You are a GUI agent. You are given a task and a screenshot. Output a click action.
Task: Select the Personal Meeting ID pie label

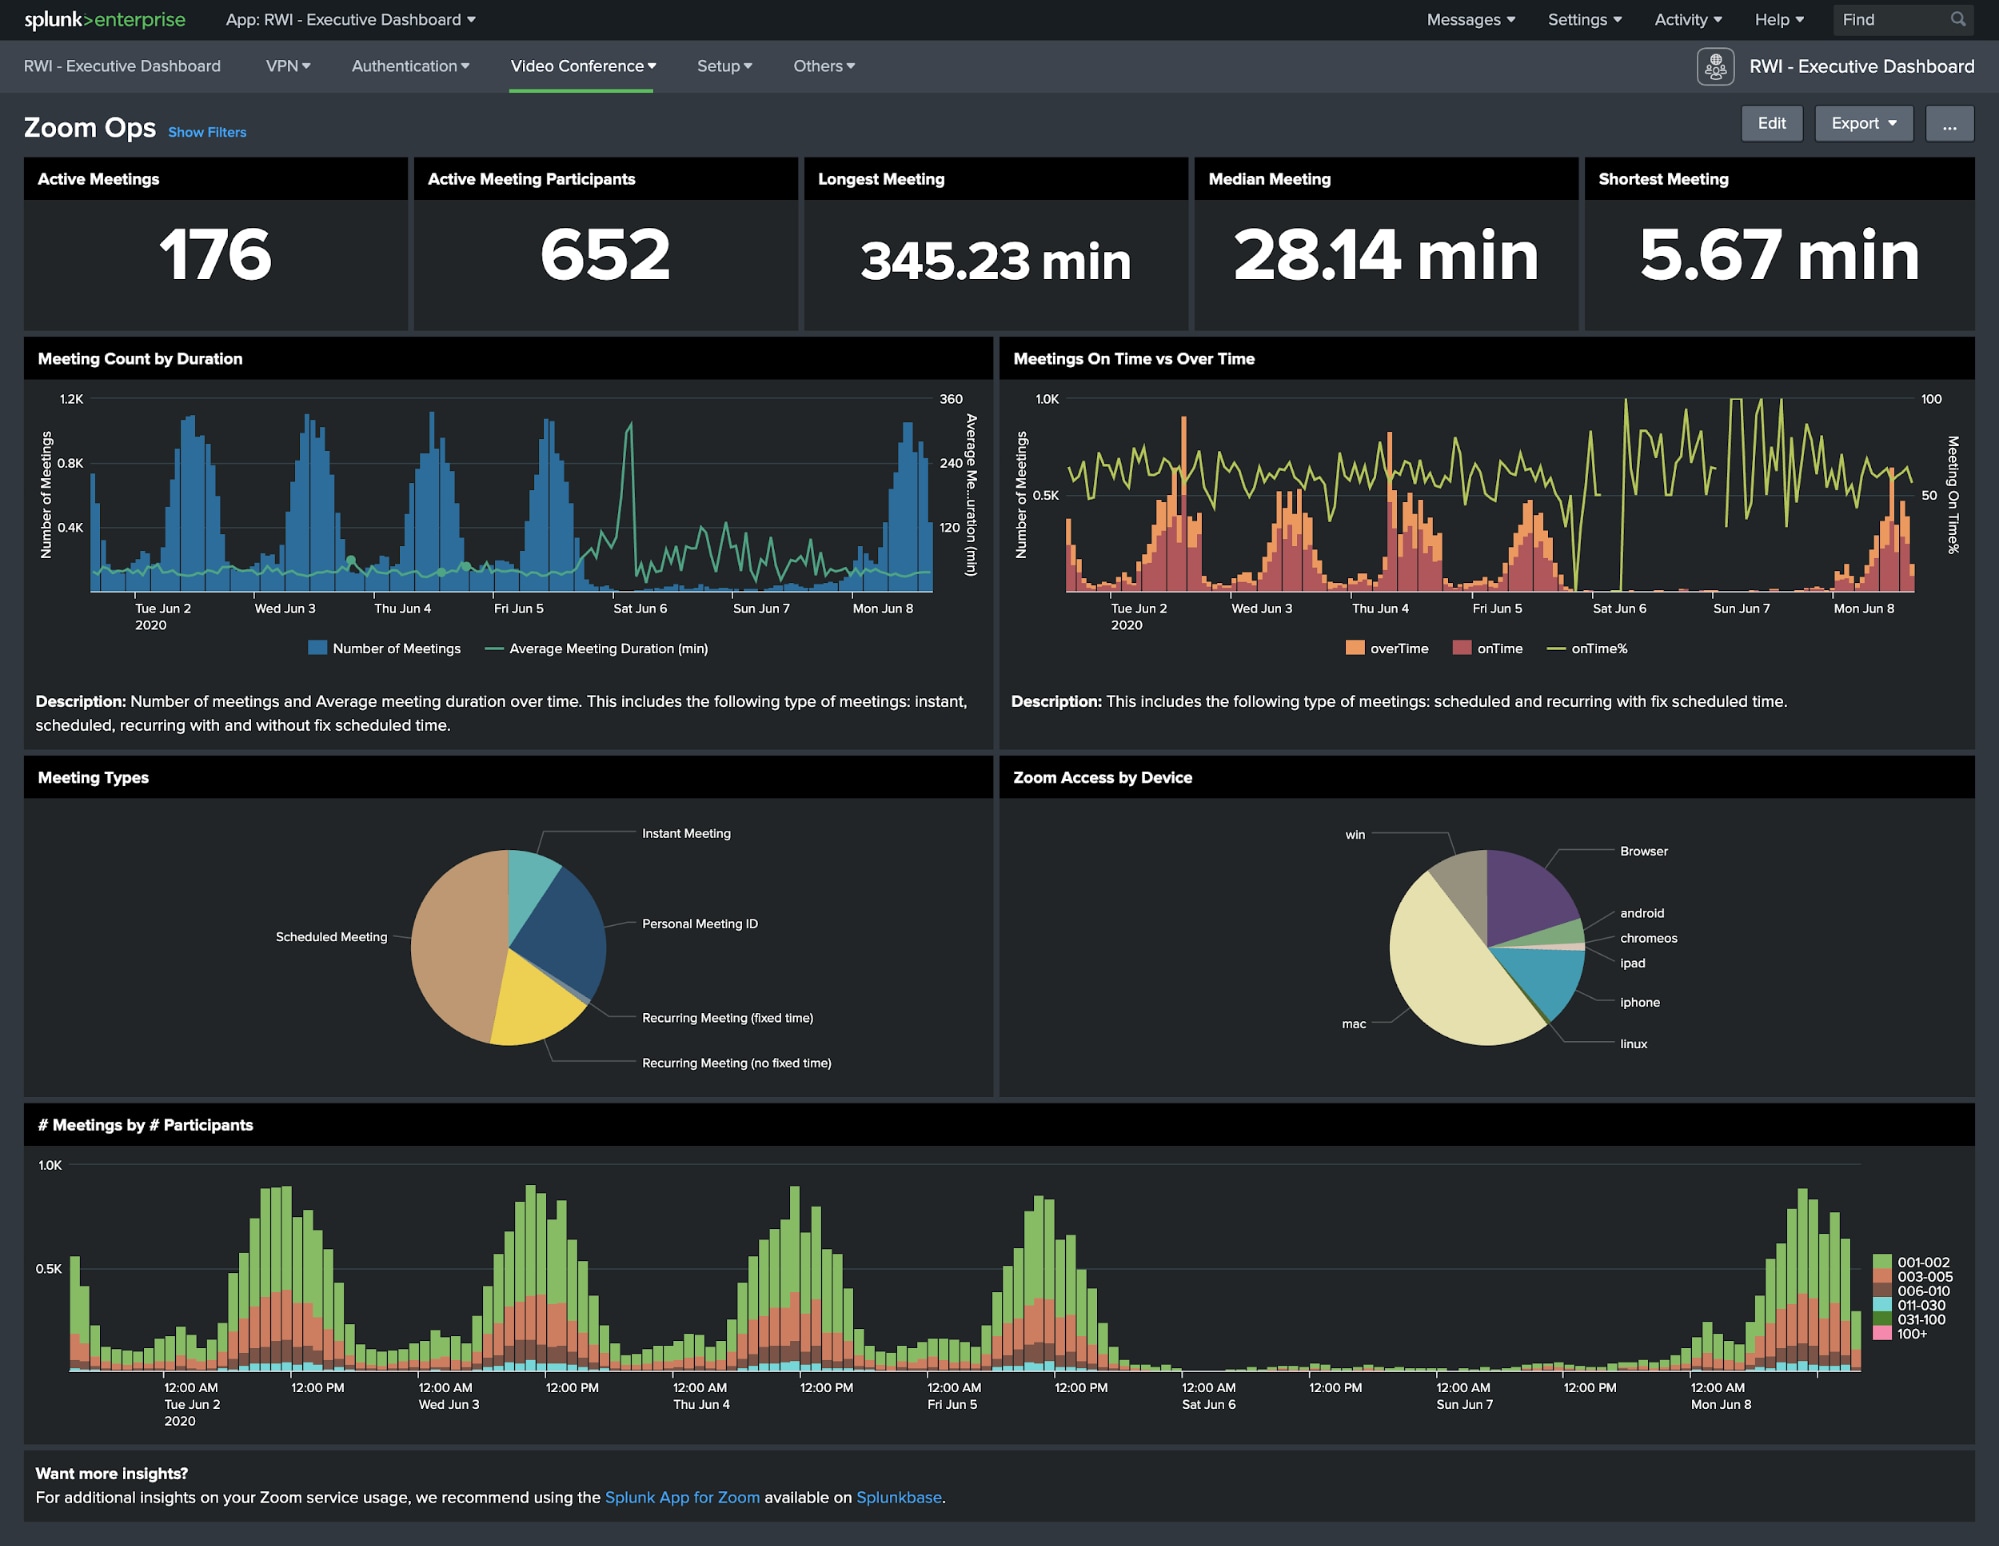coord(700,923)
